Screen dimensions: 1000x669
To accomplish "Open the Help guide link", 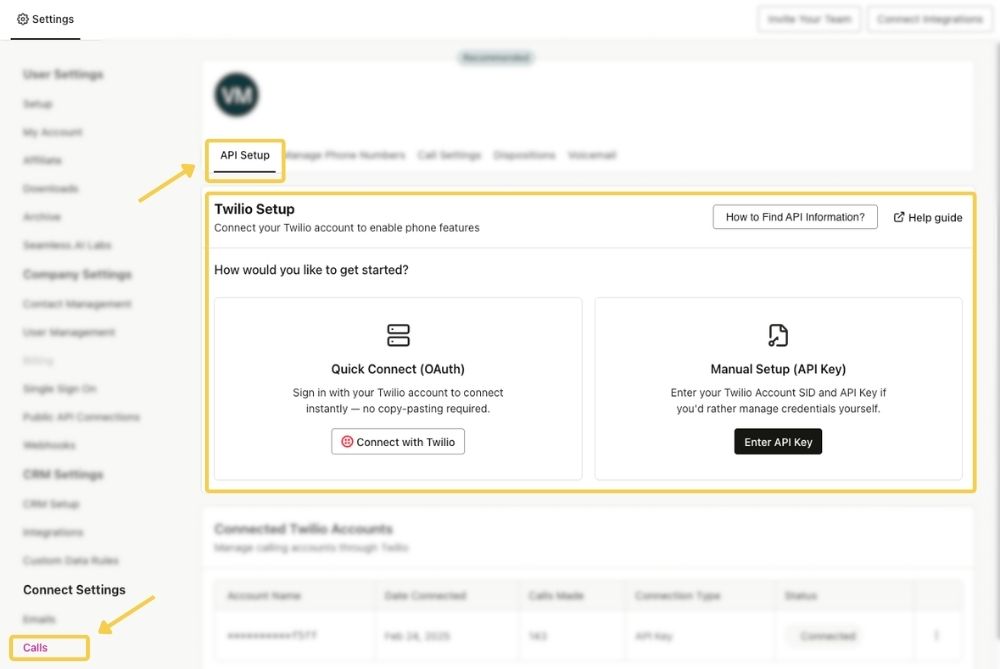I will [928, 217].
